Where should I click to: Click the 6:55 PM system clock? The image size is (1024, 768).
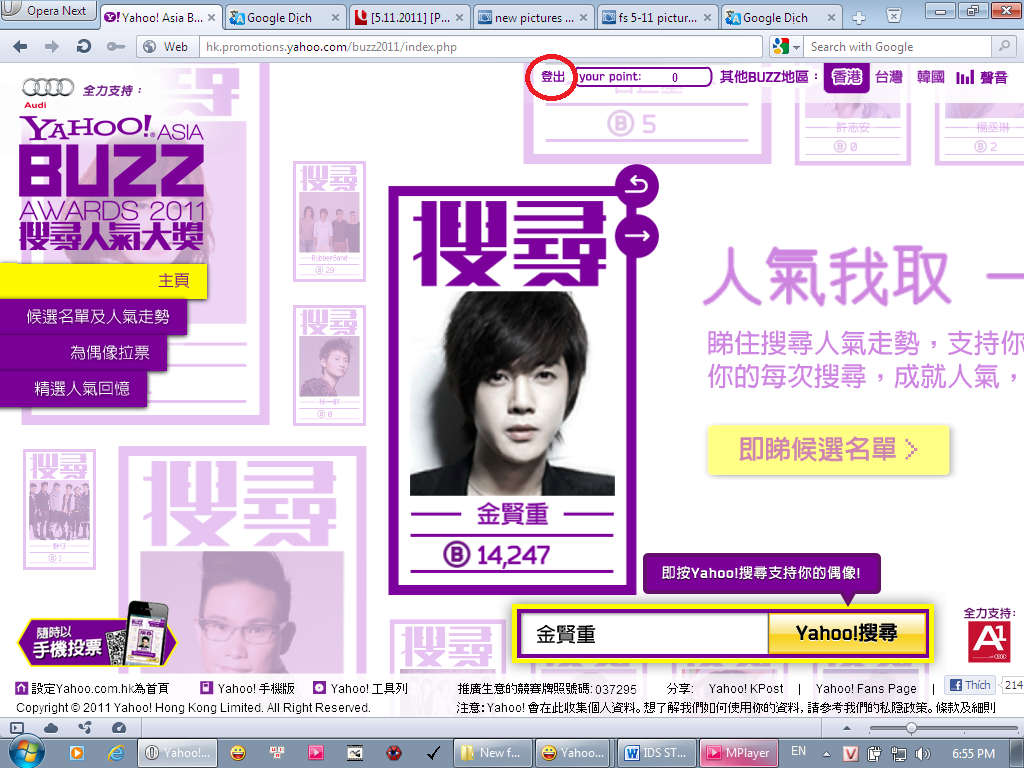click(x=973, y=754)
